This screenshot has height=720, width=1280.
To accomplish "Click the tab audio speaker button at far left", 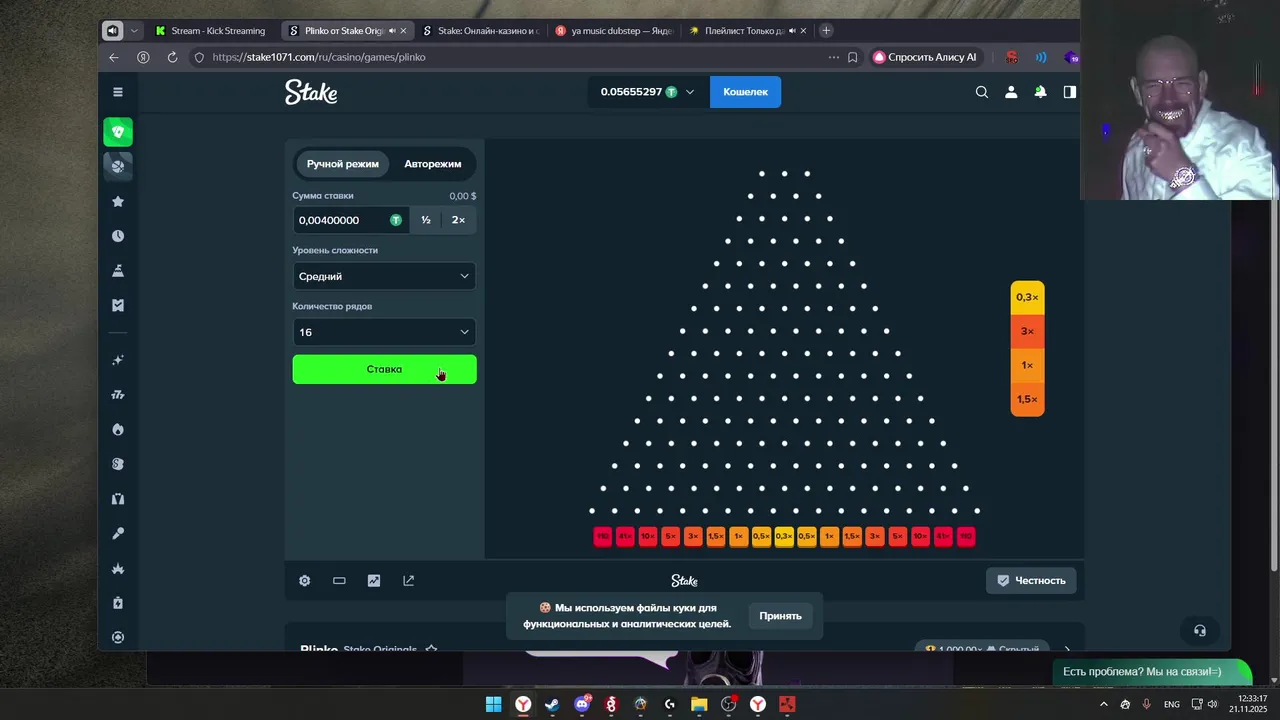I will point(113,31).
